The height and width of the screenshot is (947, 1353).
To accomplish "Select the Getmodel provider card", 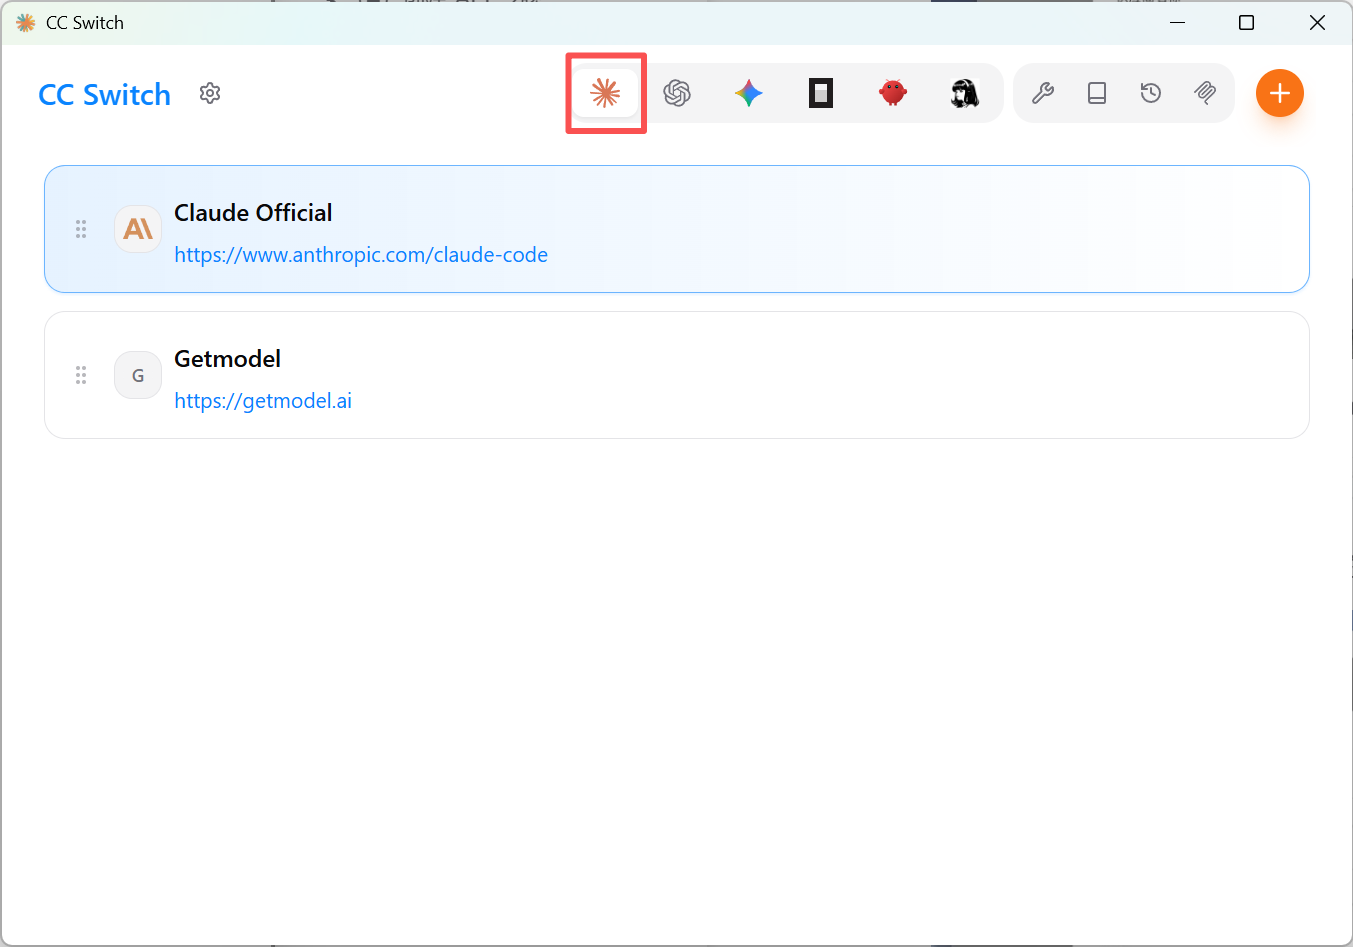I will (x=677, y=375).
